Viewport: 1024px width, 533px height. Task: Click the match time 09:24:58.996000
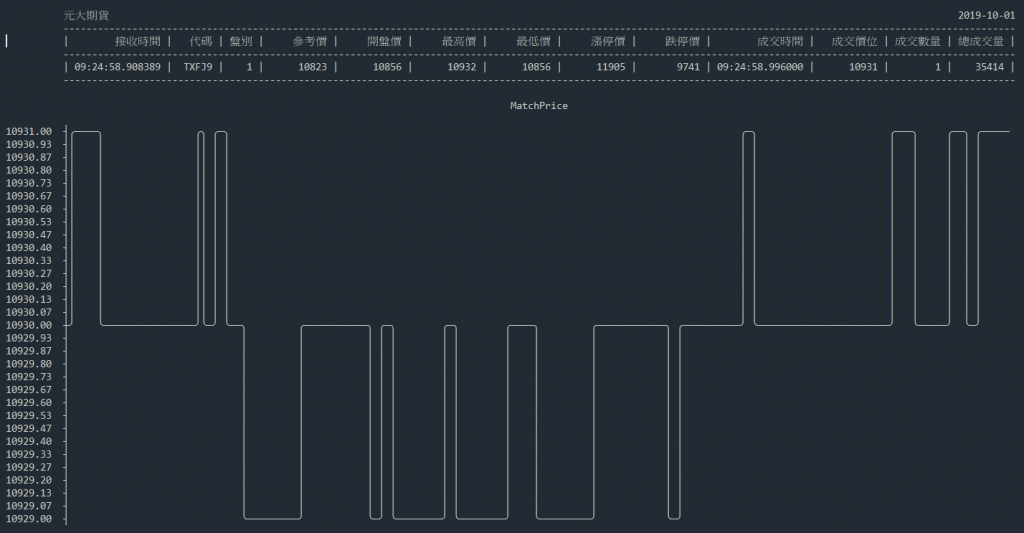coord(760,67)
